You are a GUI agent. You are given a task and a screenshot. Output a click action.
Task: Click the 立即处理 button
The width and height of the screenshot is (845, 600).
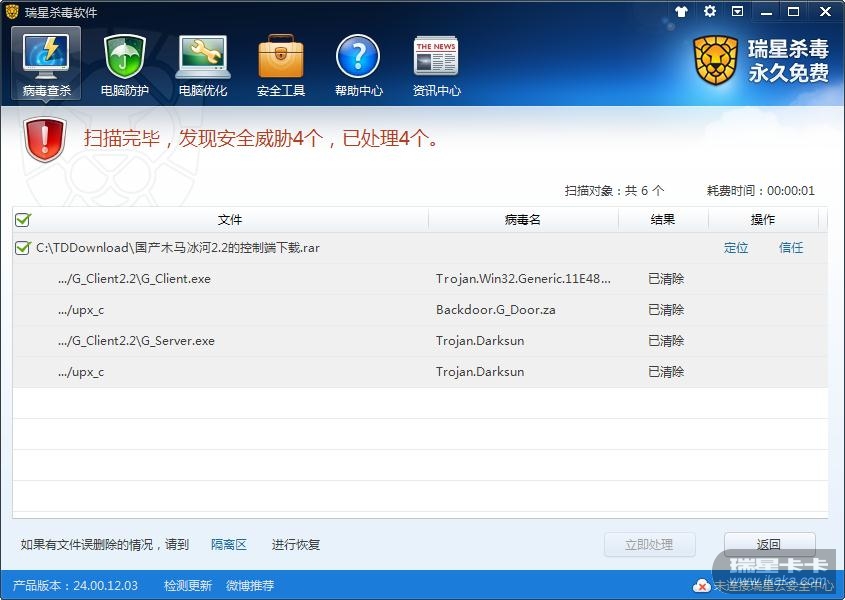(x=649, y=544)
